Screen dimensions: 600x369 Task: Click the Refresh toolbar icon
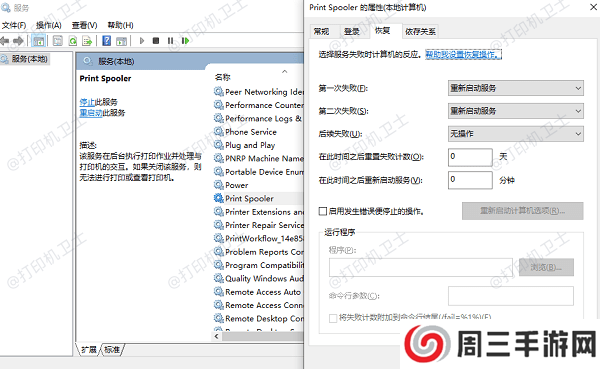[x=73, y=41]
